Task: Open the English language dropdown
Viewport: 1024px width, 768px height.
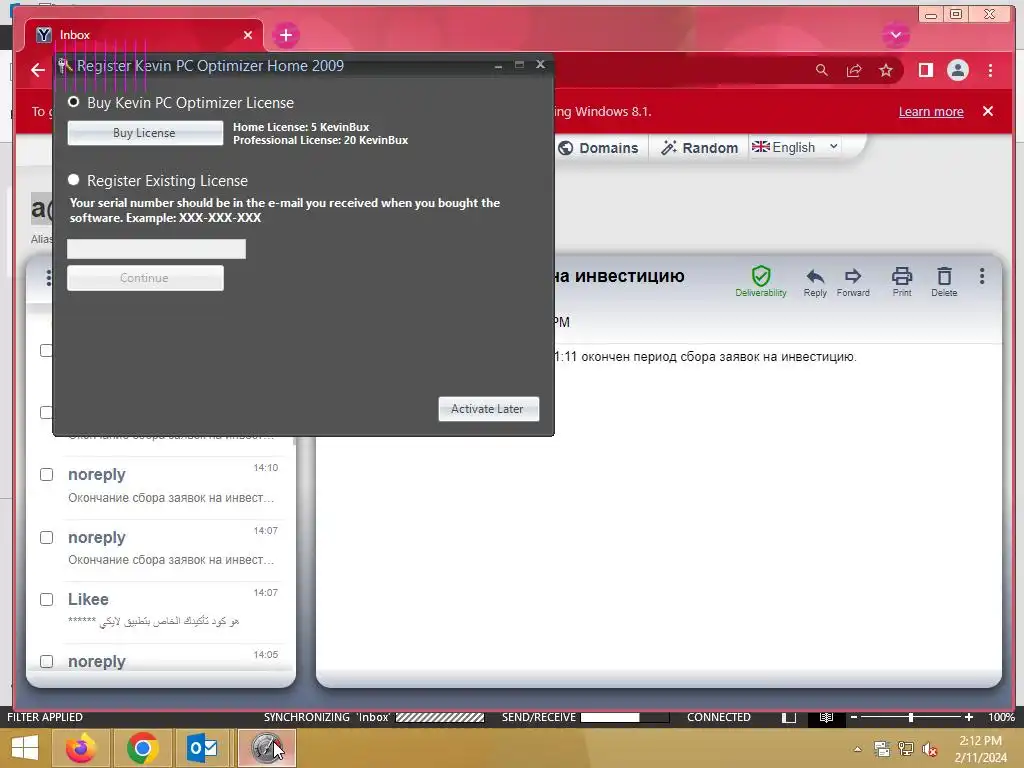Action: pyautogui.click(x=795, y=147)
